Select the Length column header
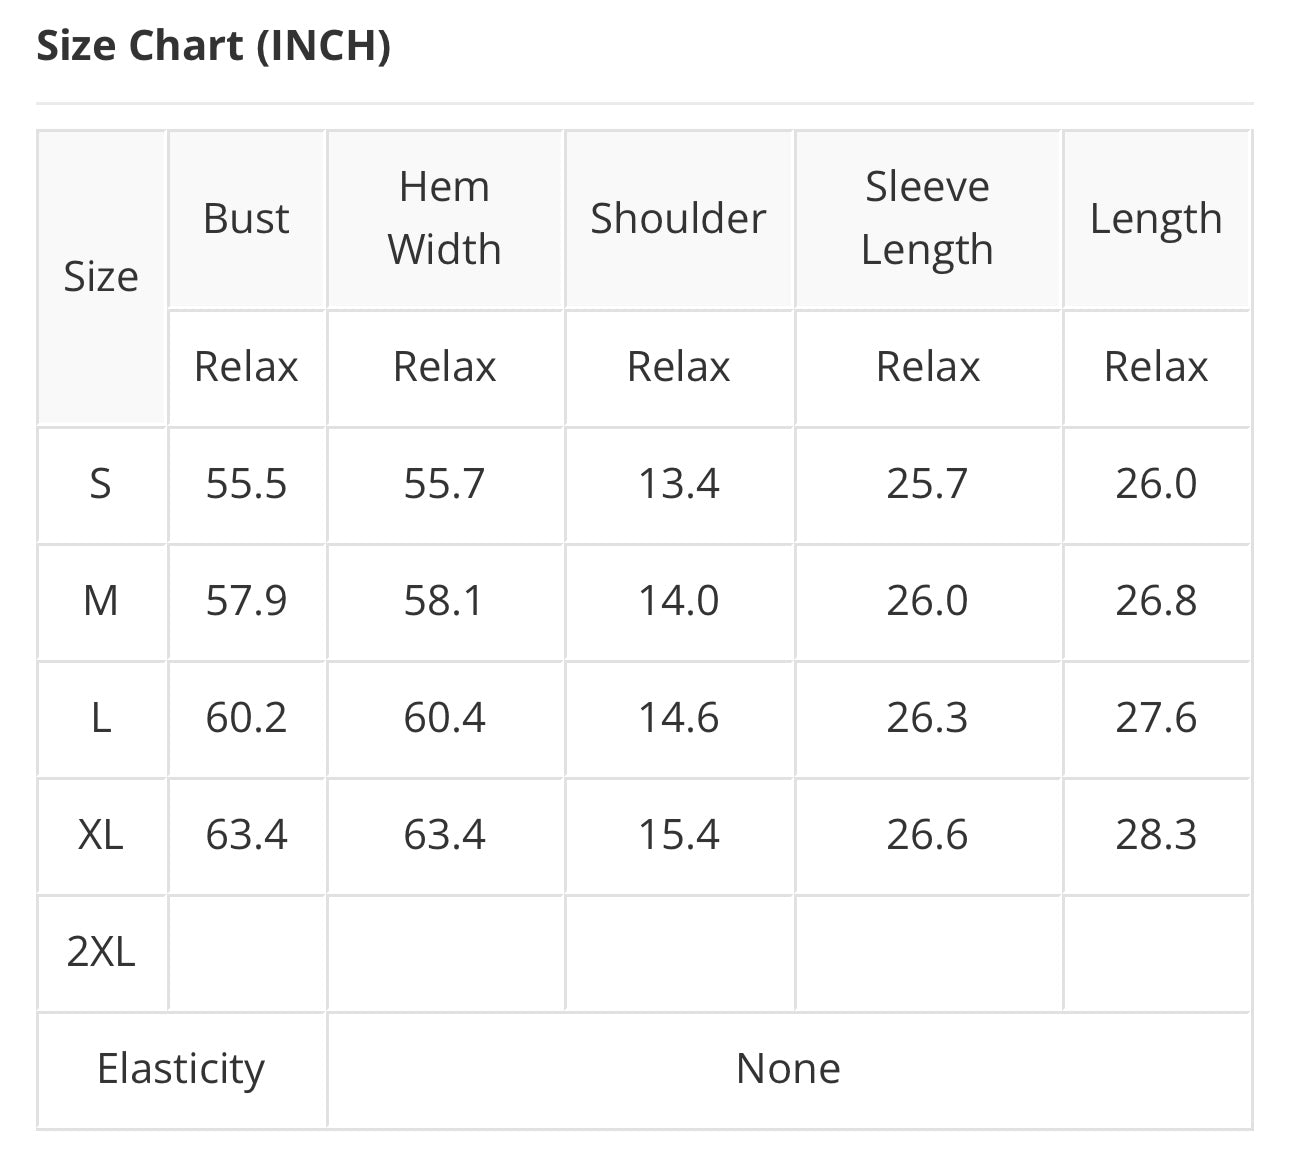Screen dimensions: 1290x1165 (1155, 219)
